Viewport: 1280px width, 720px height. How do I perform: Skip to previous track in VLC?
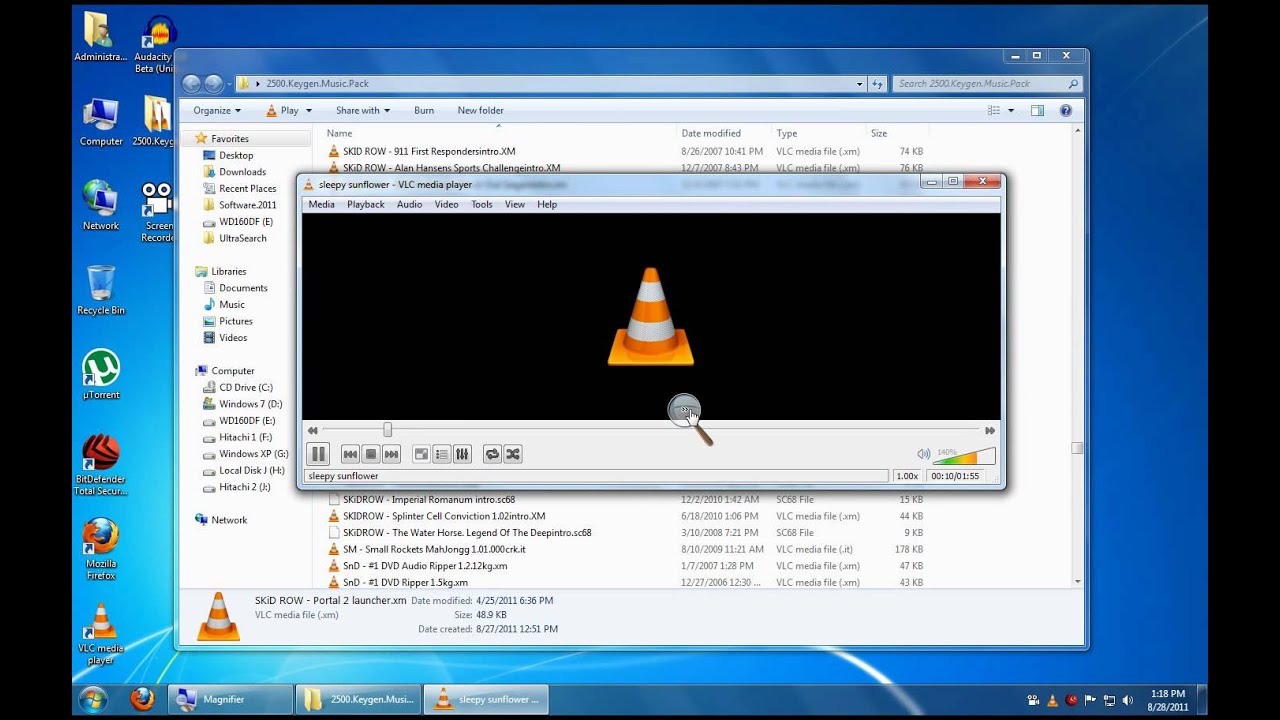(350, 454)
